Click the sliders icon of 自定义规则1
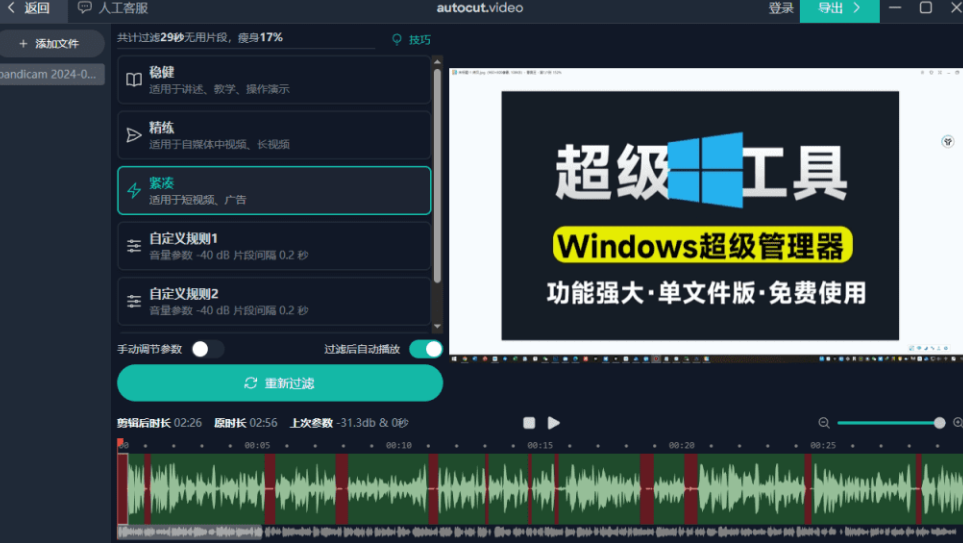The image size is (963, 543). [134, 246]
